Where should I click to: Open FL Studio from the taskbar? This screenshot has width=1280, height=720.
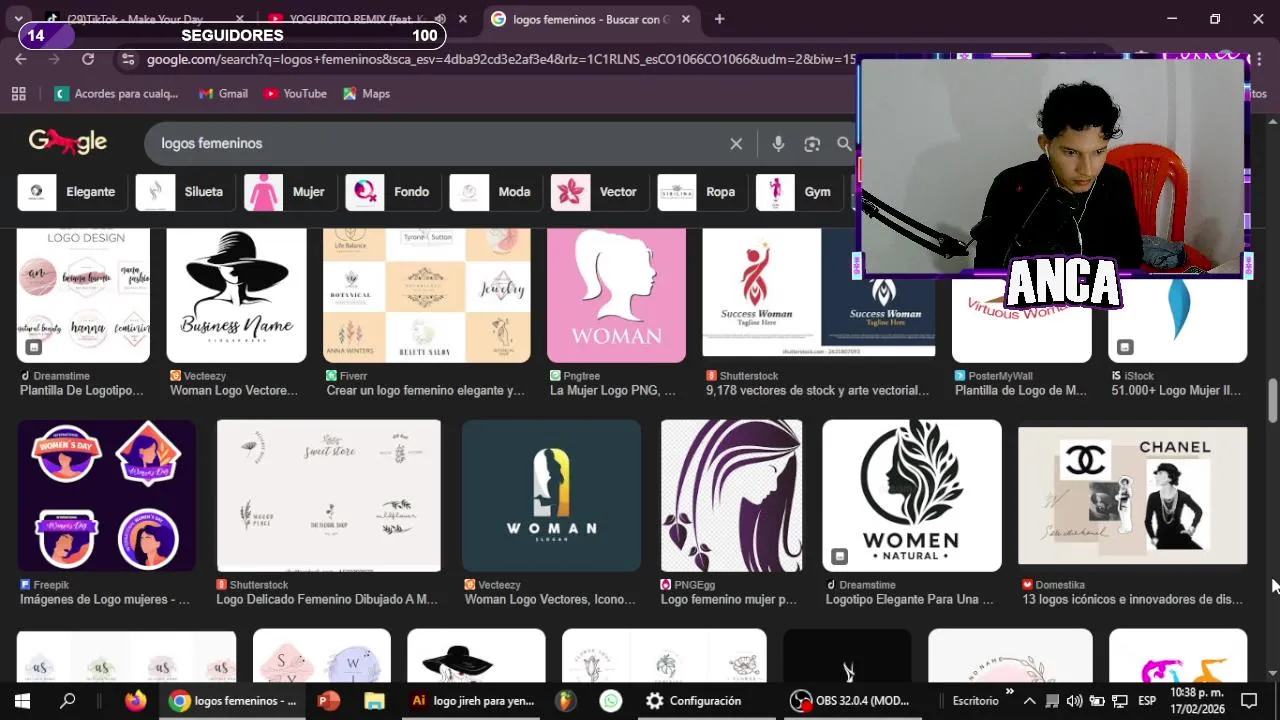coord(567,701)
